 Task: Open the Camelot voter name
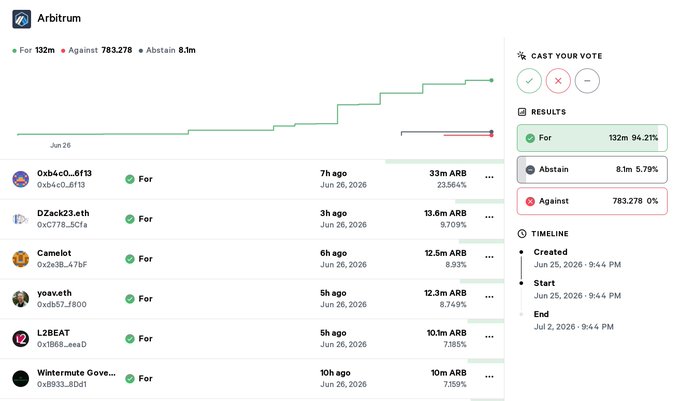(x=54, y=253)
